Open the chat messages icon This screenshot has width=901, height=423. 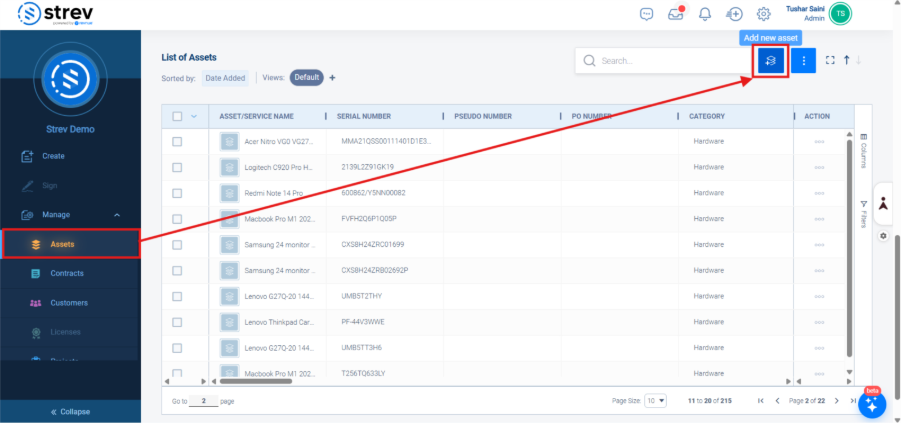[x=647, y=14]
